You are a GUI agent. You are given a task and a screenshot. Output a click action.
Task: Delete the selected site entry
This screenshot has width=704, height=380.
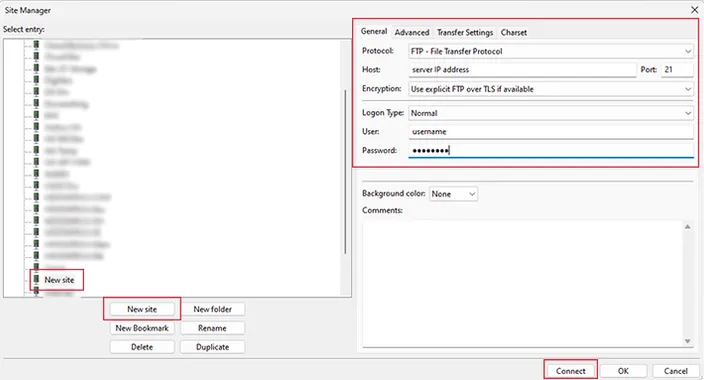(142, 347)
